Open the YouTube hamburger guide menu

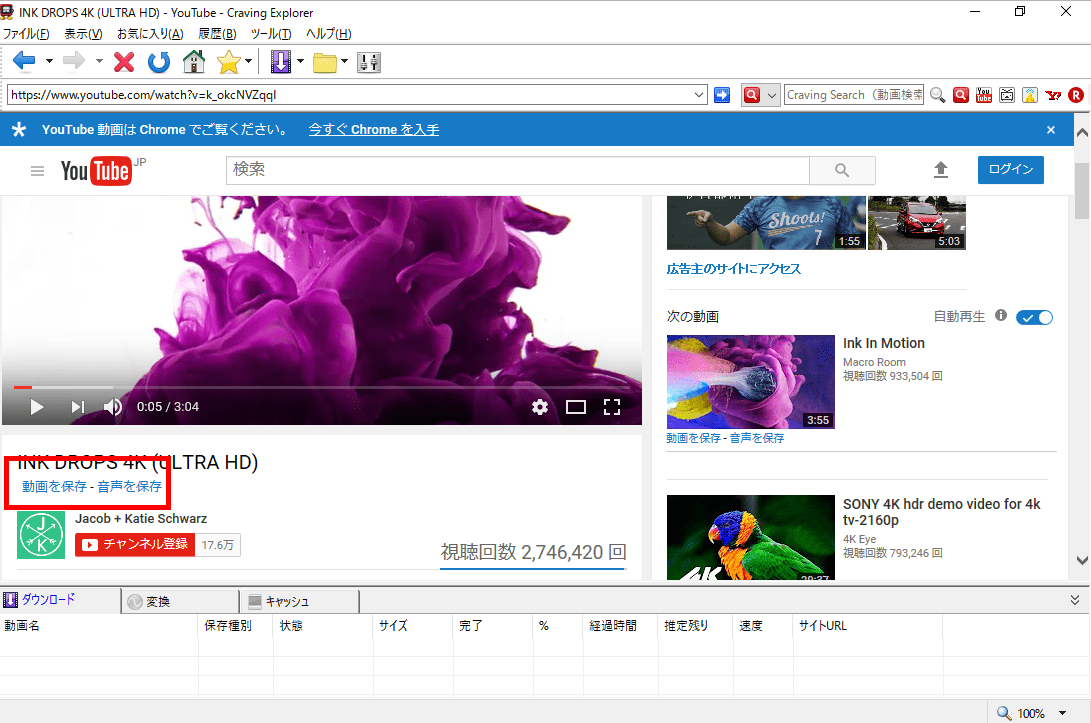pos(38,171)
